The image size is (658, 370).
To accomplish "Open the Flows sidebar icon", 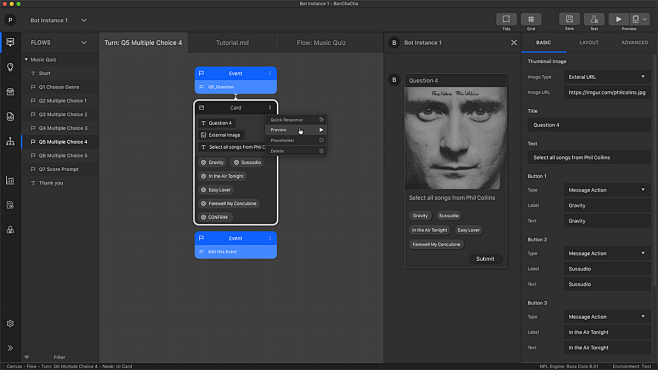I will coord(10,42).
